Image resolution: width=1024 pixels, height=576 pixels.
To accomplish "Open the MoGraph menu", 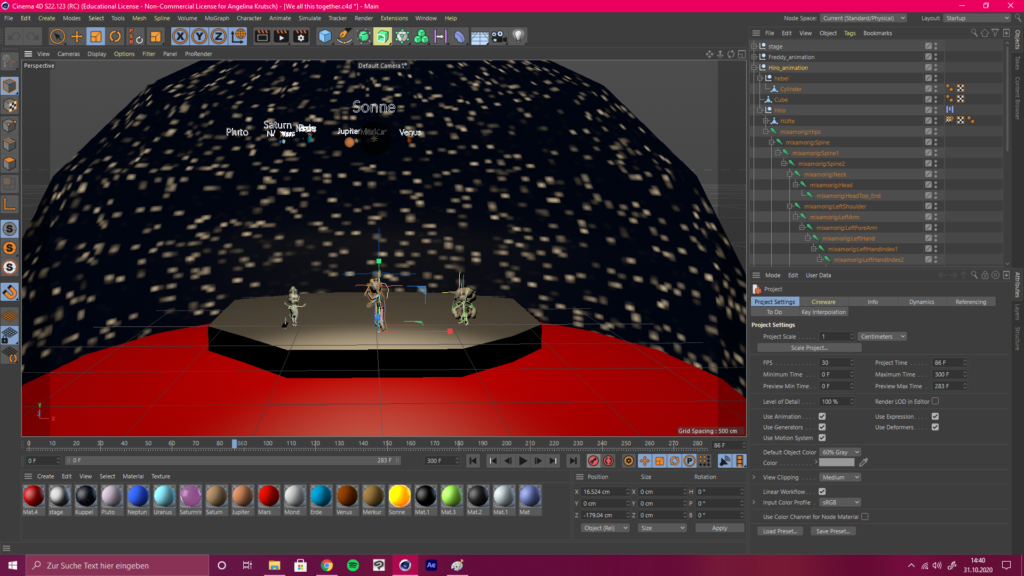I will coord(216,18).
